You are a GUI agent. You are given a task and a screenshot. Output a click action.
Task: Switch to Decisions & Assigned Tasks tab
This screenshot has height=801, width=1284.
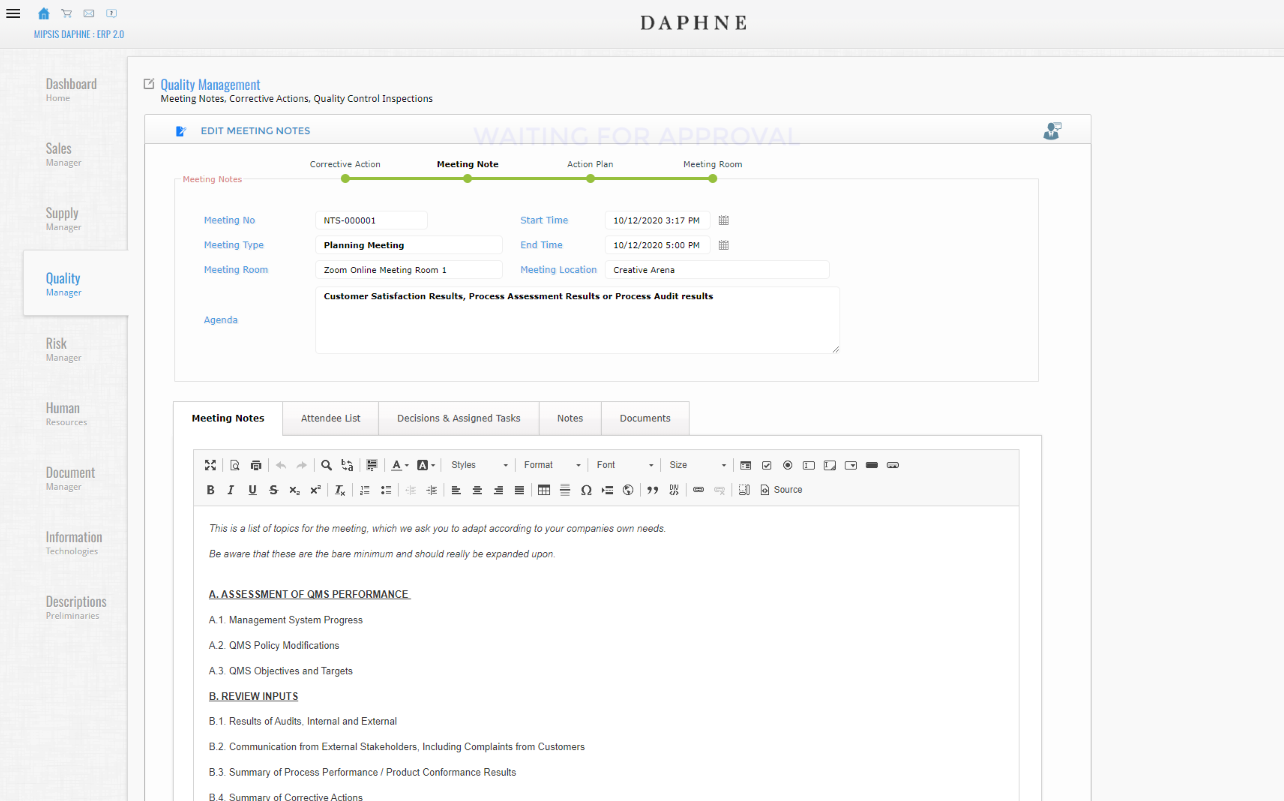(459, 418)
